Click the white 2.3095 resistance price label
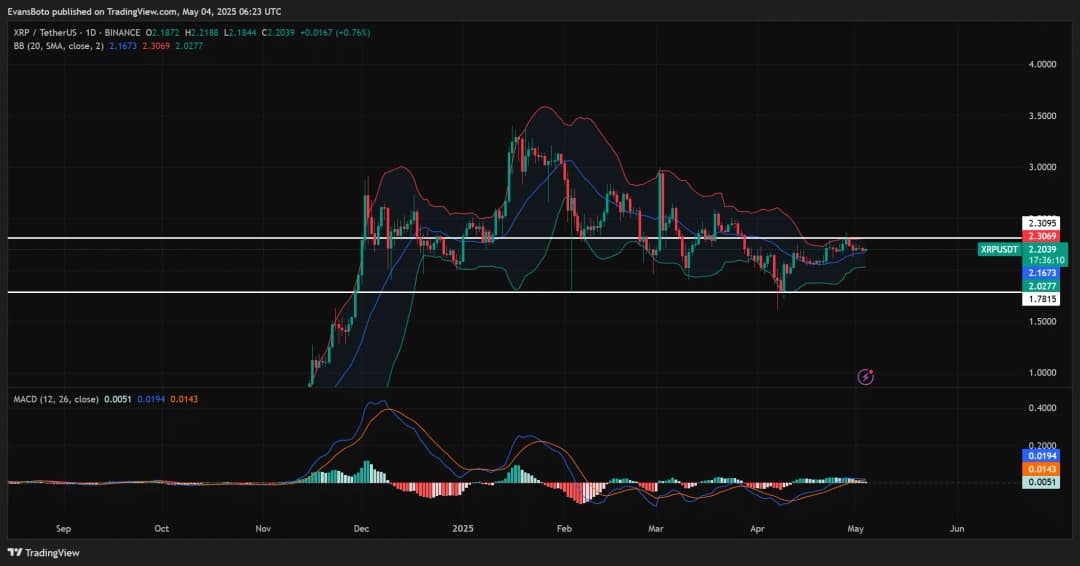The height and width of the screenshot is (566, 1080). point(1040,223)
